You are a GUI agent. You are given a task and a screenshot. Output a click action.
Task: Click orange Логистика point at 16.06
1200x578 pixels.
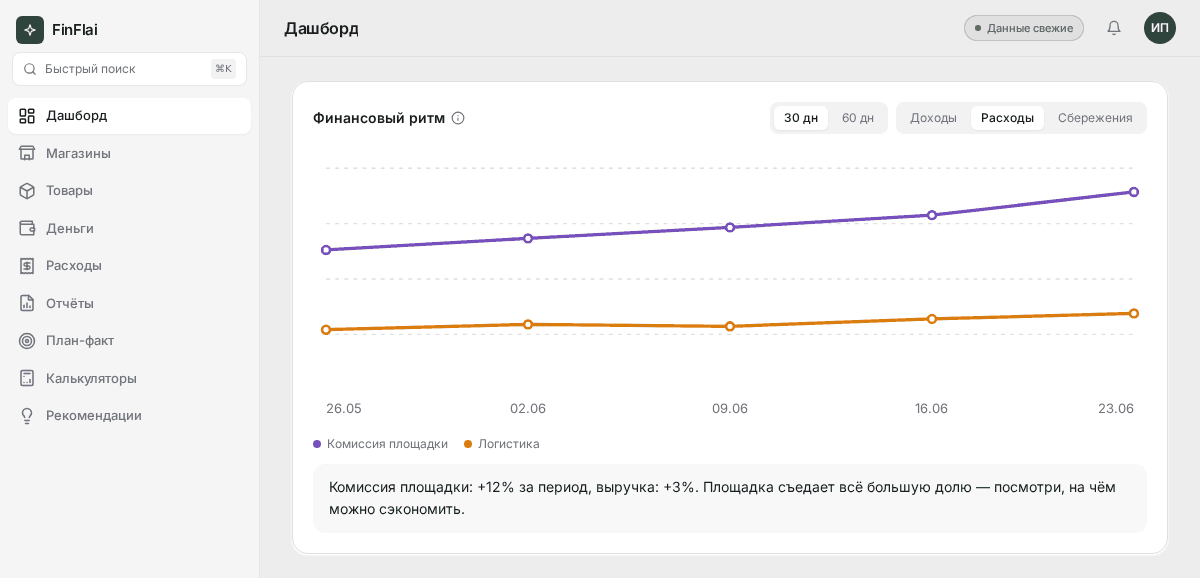tap(932, 319)
